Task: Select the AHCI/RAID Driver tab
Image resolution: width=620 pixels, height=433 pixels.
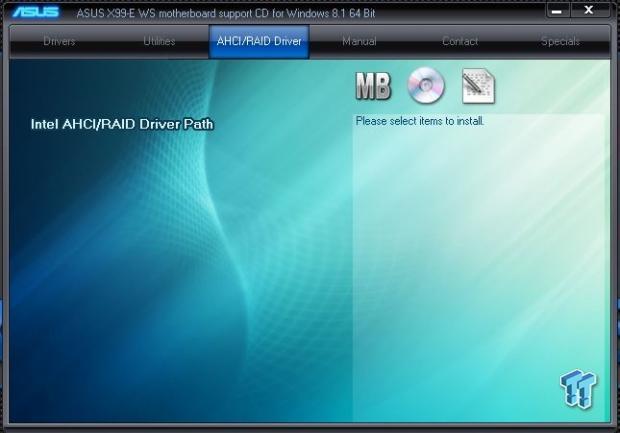Action: coord(259,42)
